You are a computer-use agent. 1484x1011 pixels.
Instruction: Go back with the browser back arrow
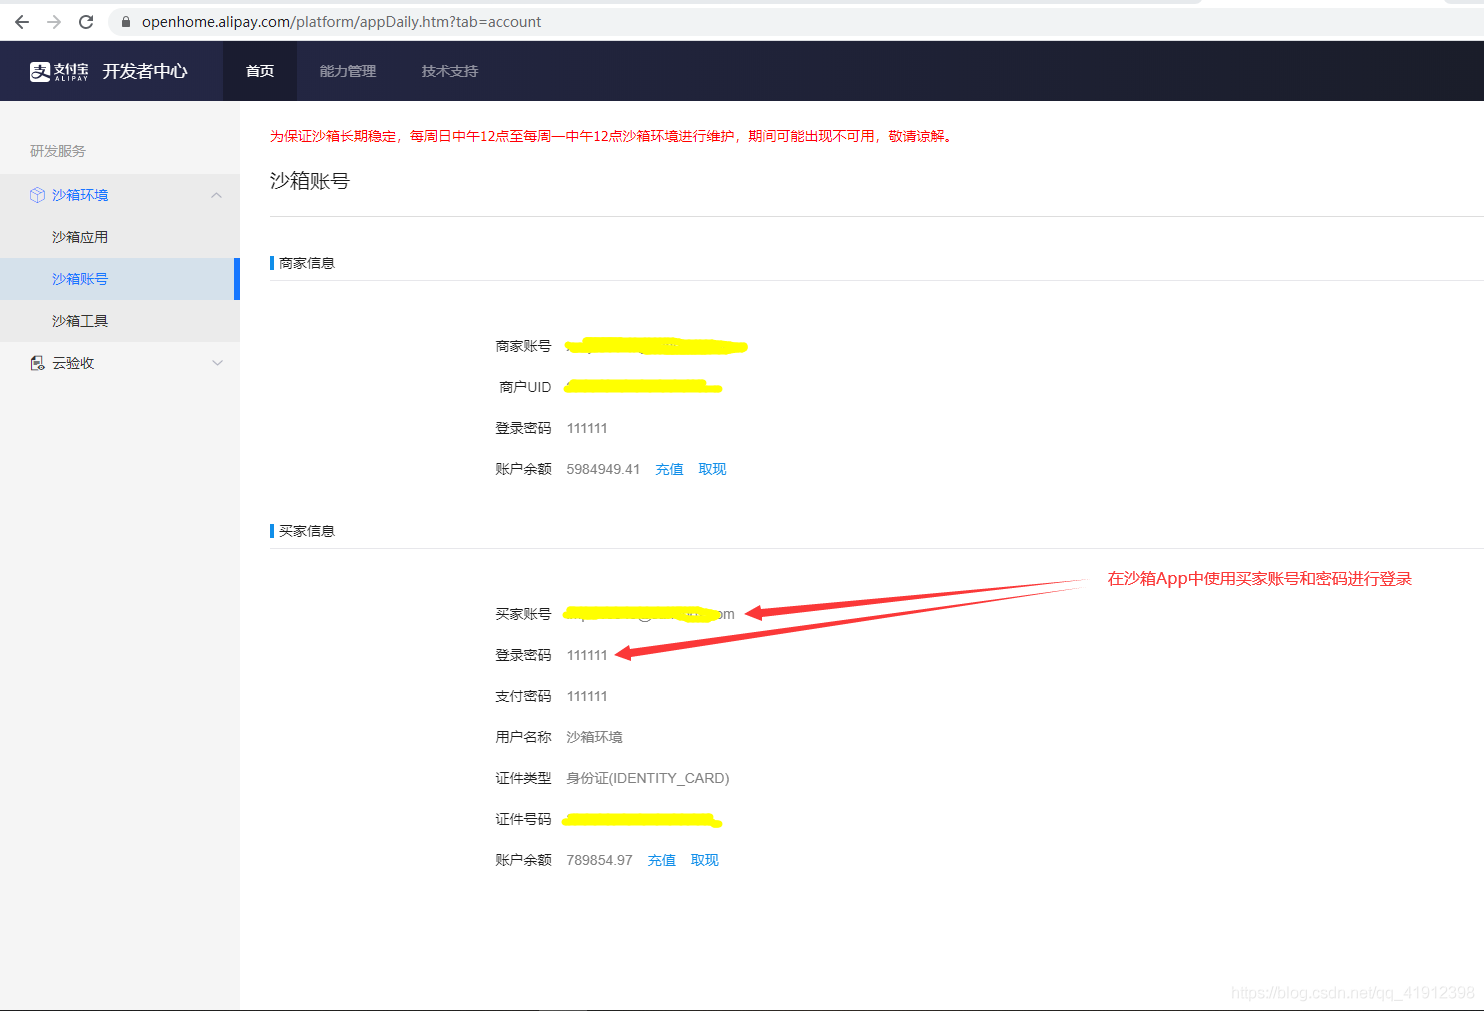22,21
